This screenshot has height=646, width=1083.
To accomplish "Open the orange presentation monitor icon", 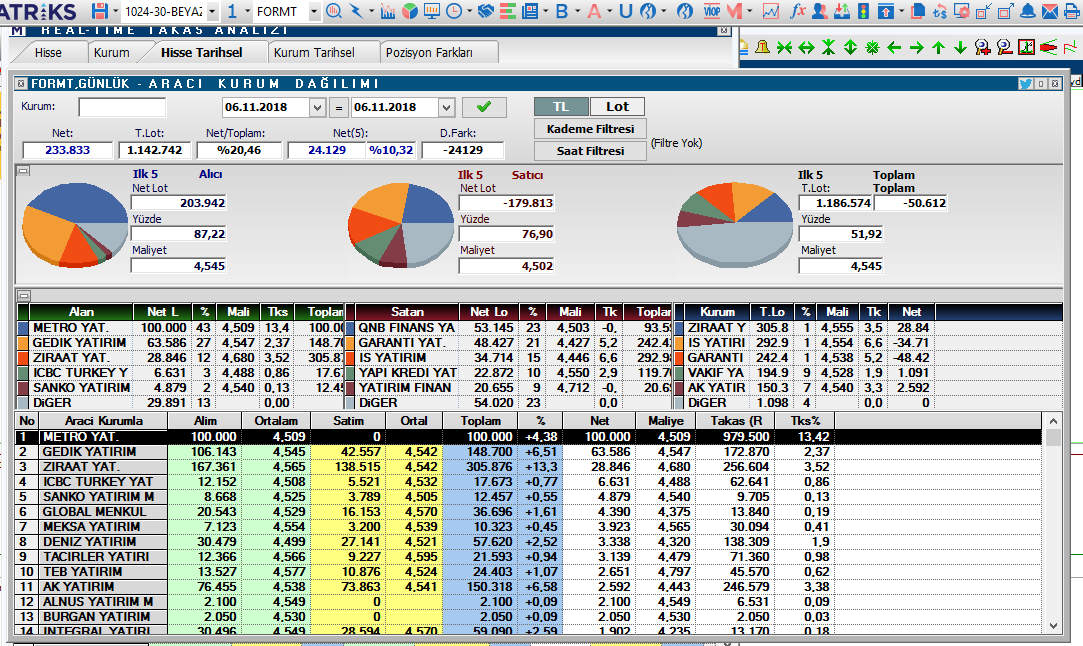I will (432, 11).
